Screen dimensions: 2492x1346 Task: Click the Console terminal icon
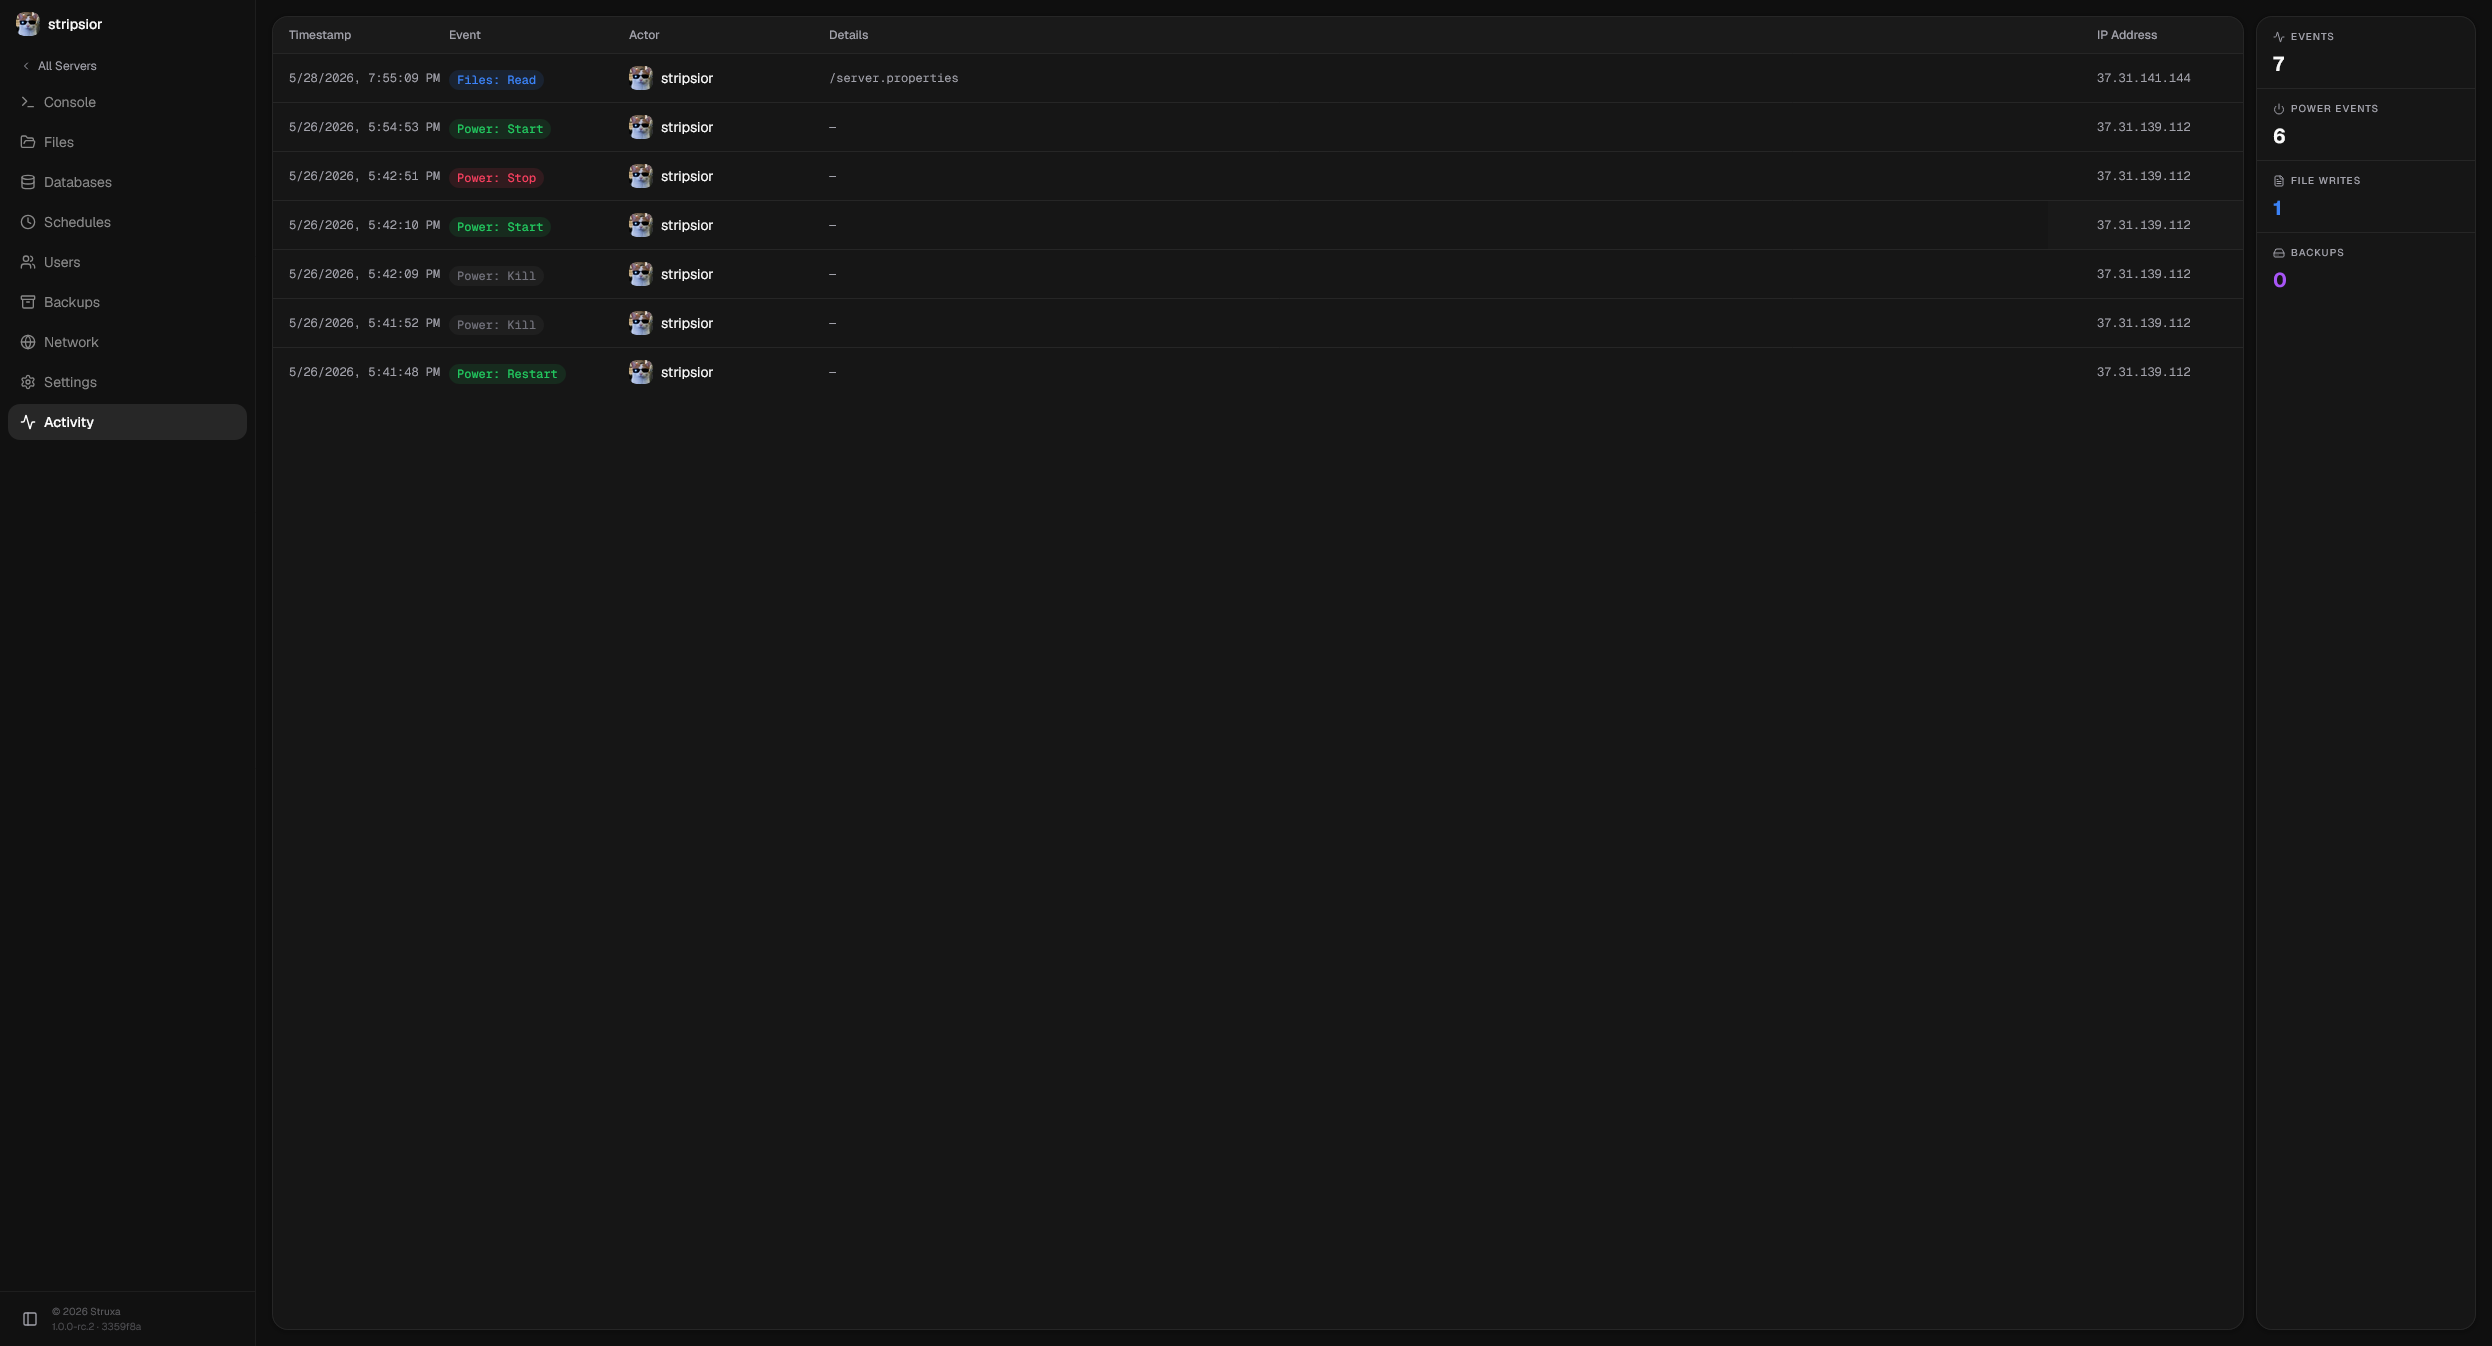pos(28,102)
